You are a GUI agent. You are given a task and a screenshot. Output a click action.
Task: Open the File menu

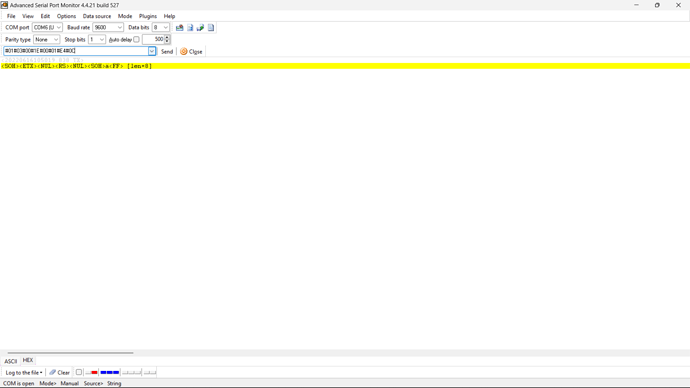pyautogui.click(x=11, y=16)
